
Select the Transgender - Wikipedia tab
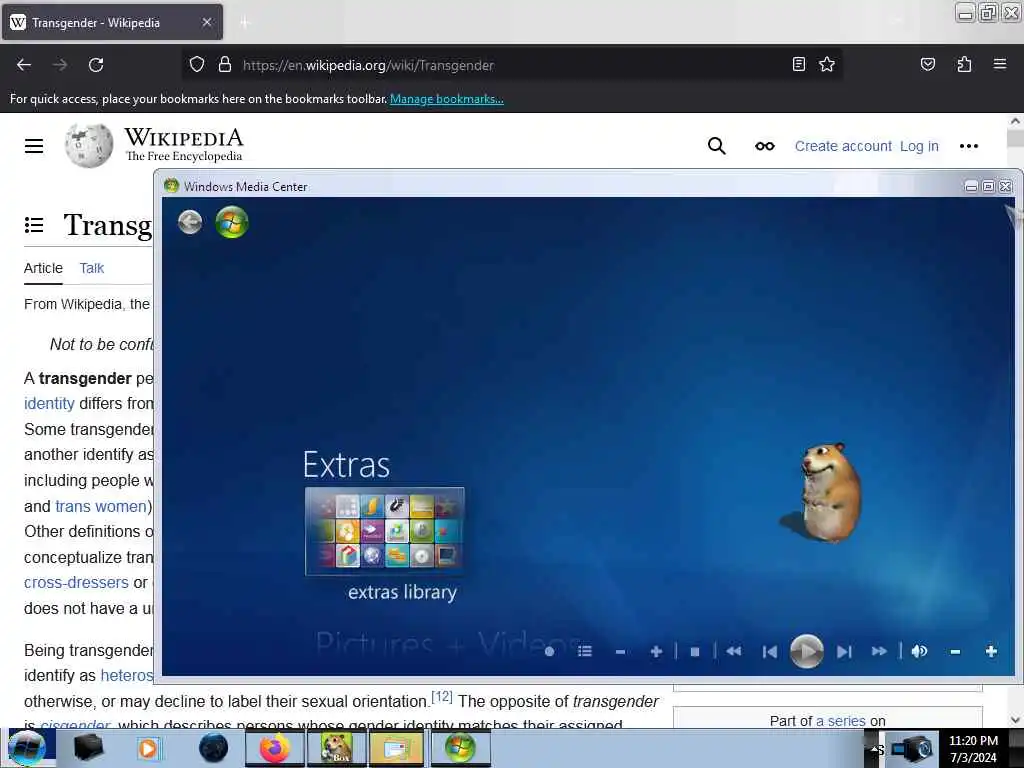(112, 22)
